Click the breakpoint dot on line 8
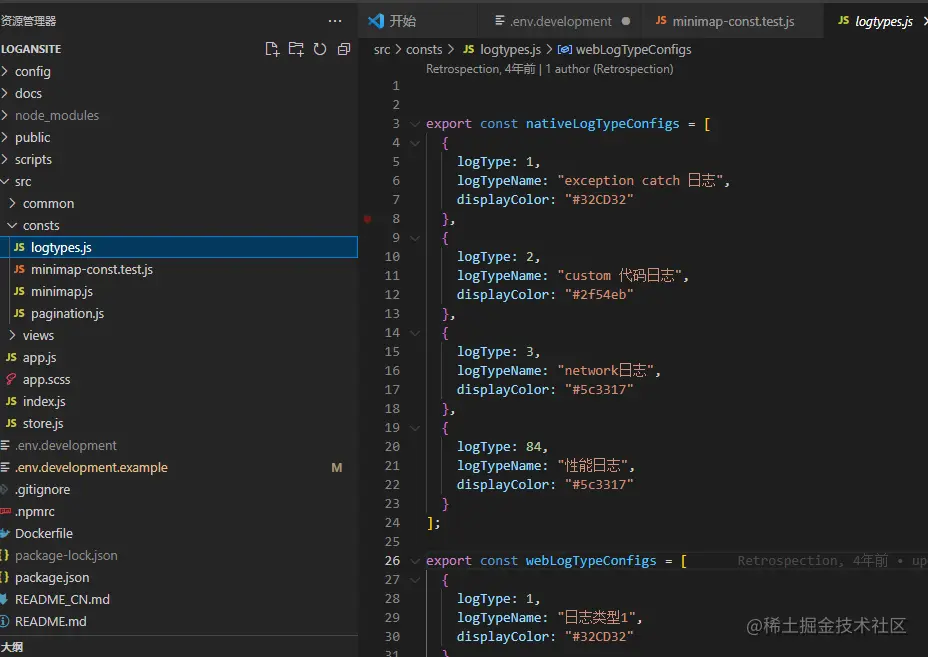This screenshot has width=928, height=657. [368, 219]
